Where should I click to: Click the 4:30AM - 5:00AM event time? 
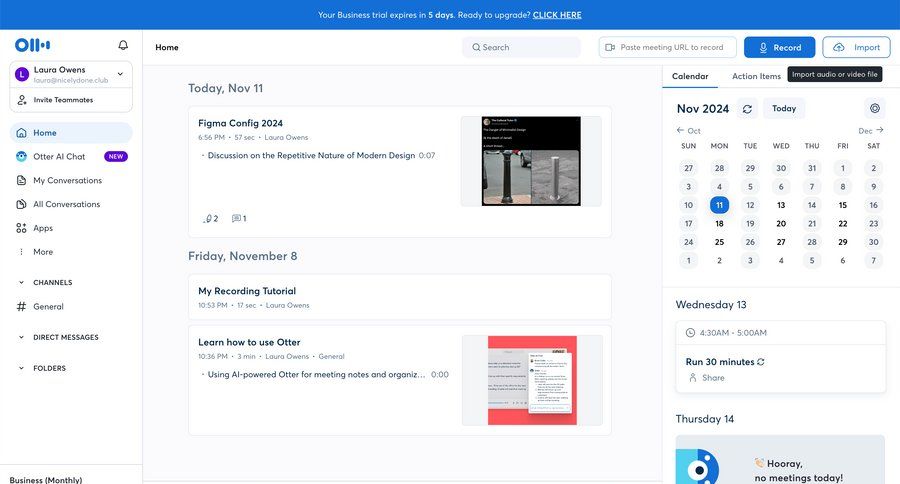[733, 332]
